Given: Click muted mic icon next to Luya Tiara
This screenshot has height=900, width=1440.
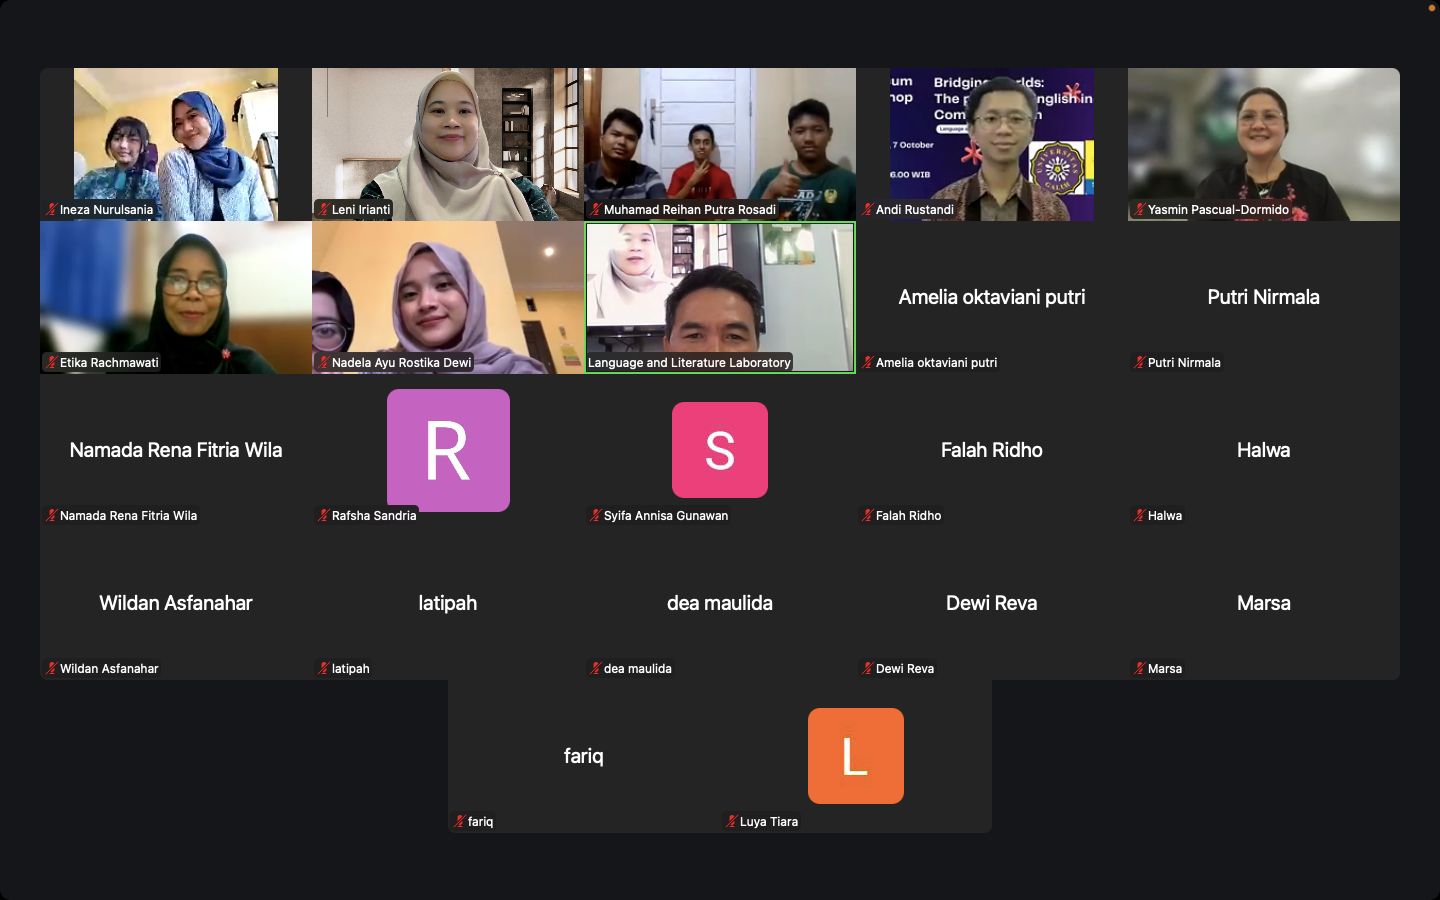Looking at the screenshot, I should [731, 822].
